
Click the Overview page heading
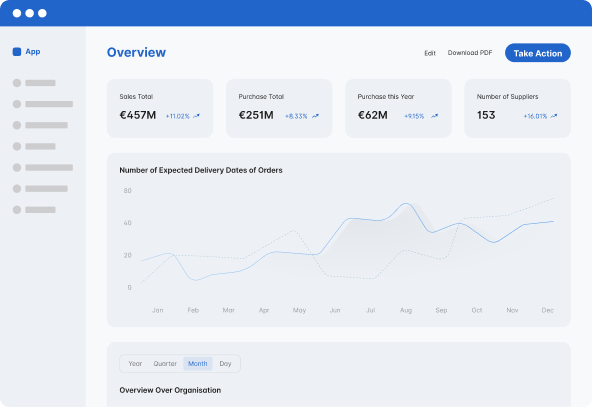click(136, 52)
